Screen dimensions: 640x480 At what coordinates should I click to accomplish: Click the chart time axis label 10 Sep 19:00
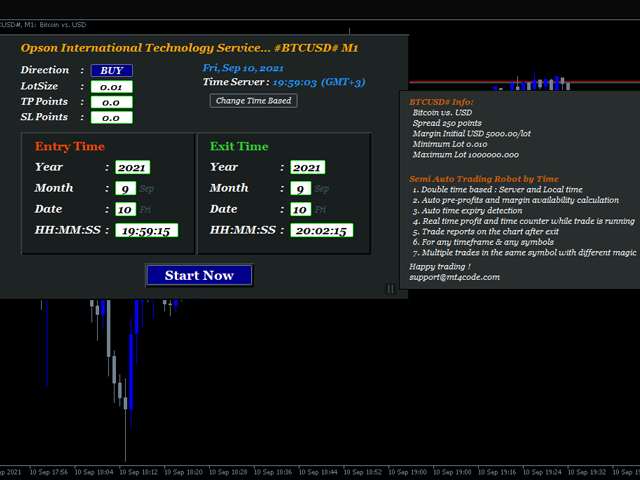coord(407,472)
